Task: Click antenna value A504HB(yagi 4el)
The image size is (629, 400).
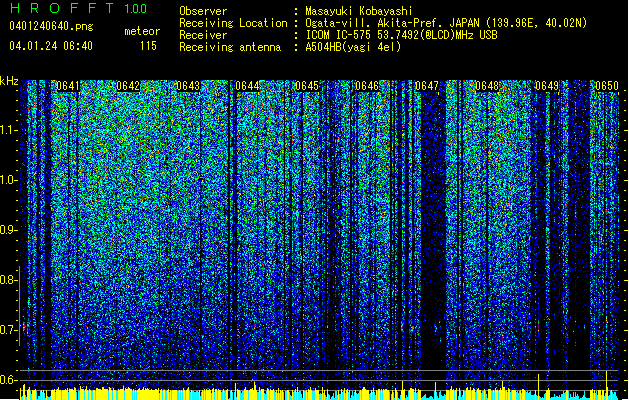Action: pos(353,47)
